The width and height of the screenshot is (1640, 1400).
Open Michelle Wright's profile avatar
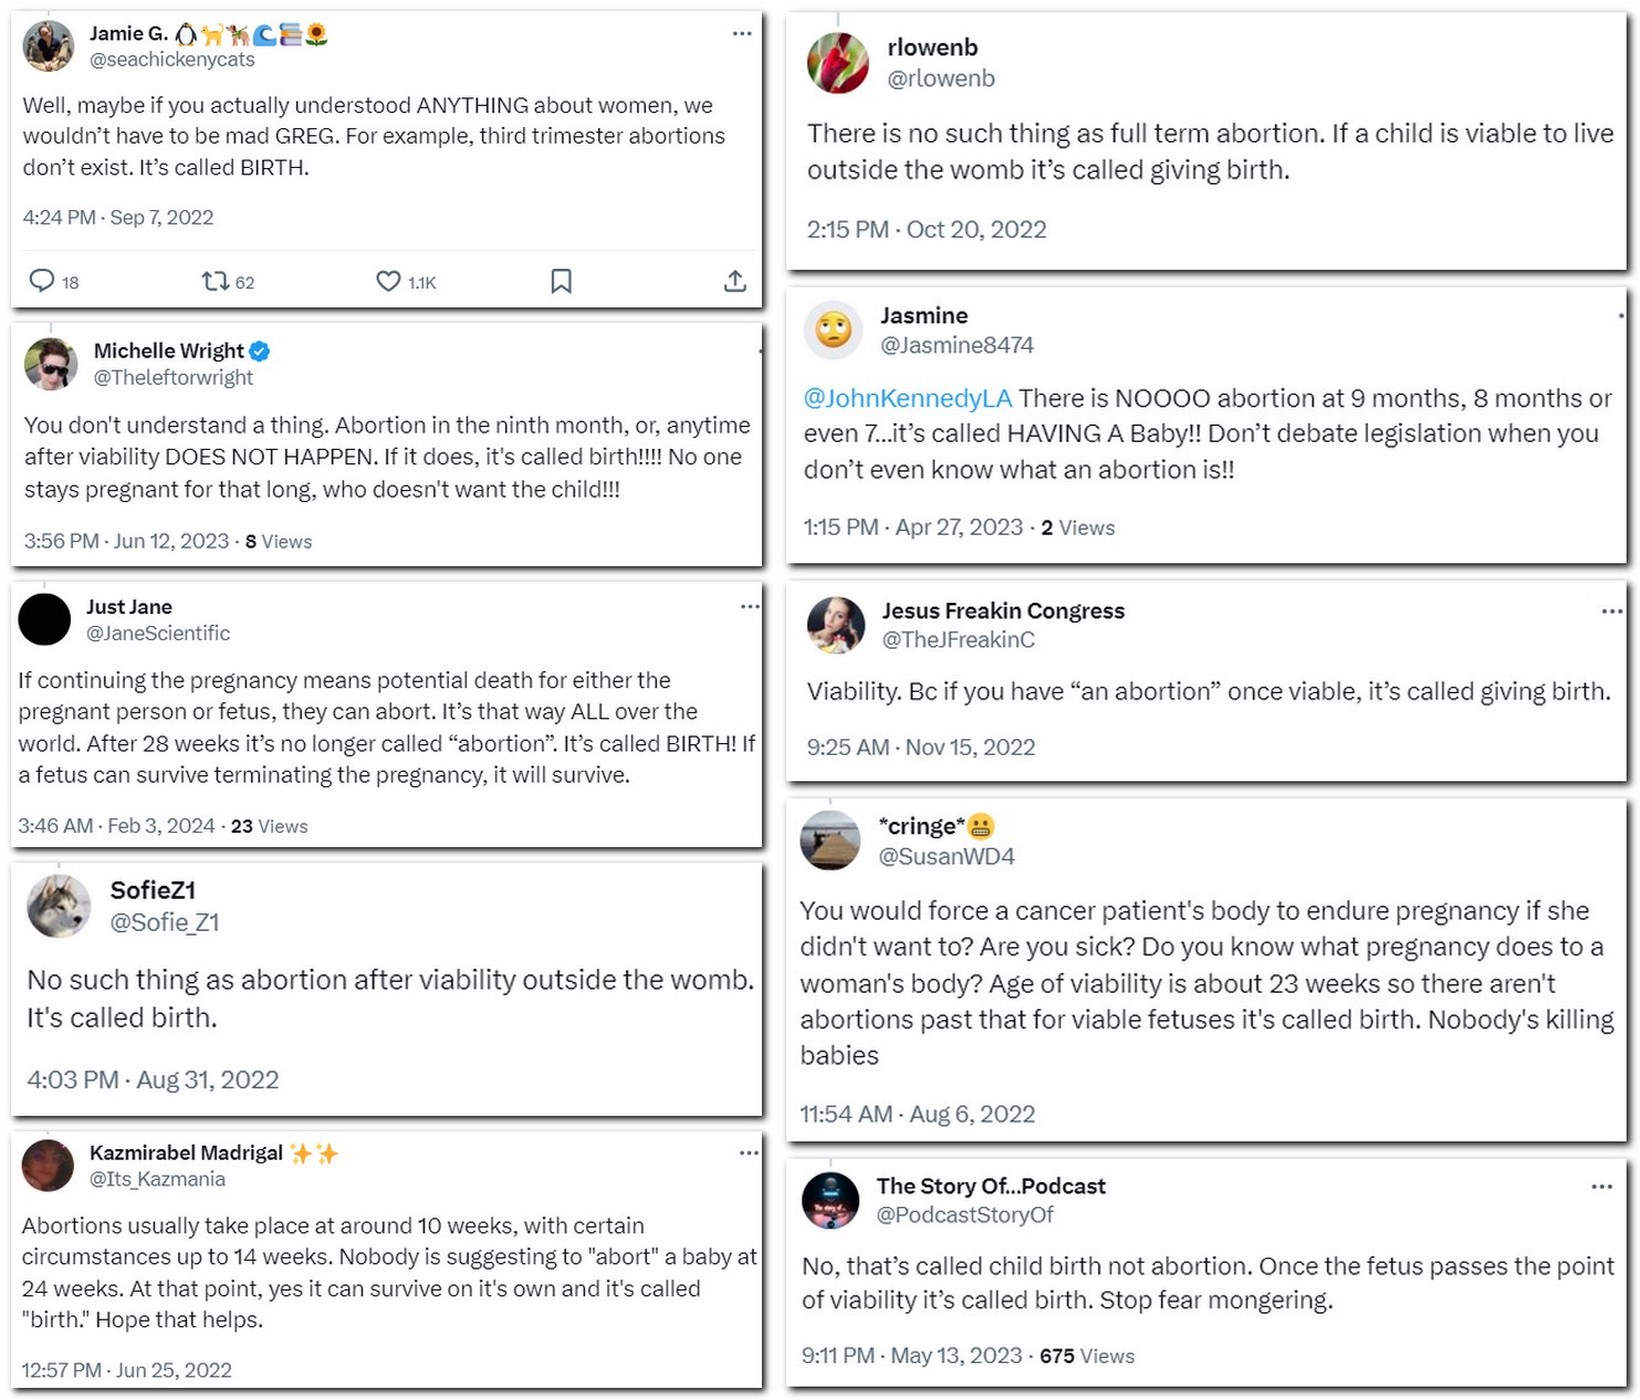pyautogui.click(x=51, y=364)
